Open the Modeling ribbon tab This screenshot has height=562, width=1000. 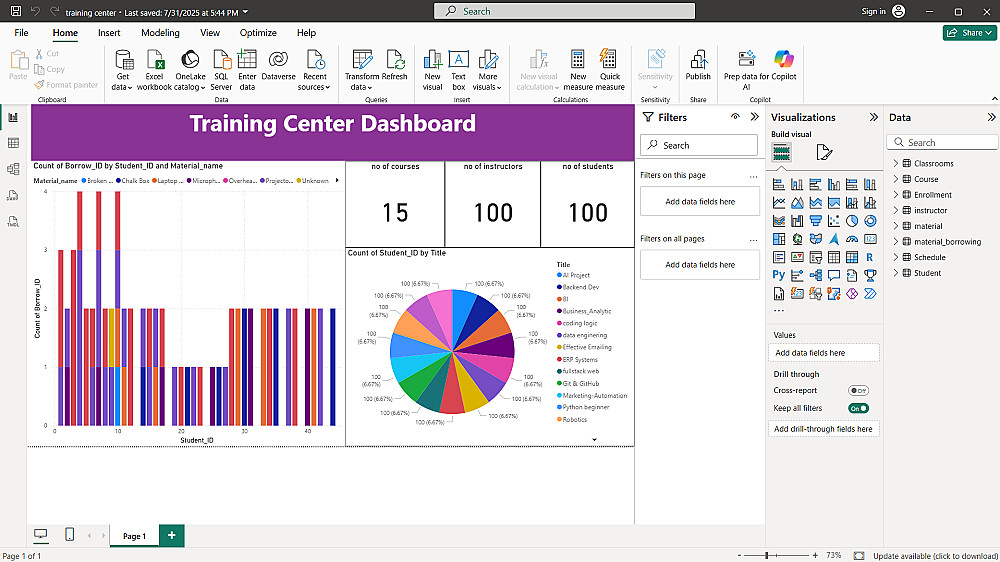(x=160, y=33)
